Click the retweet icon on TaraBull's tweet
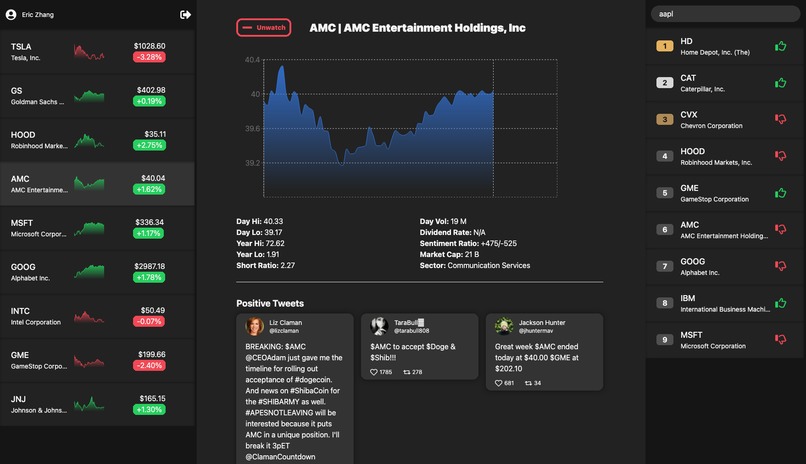Screen dimensions: 806x464 tap(407, 372)
